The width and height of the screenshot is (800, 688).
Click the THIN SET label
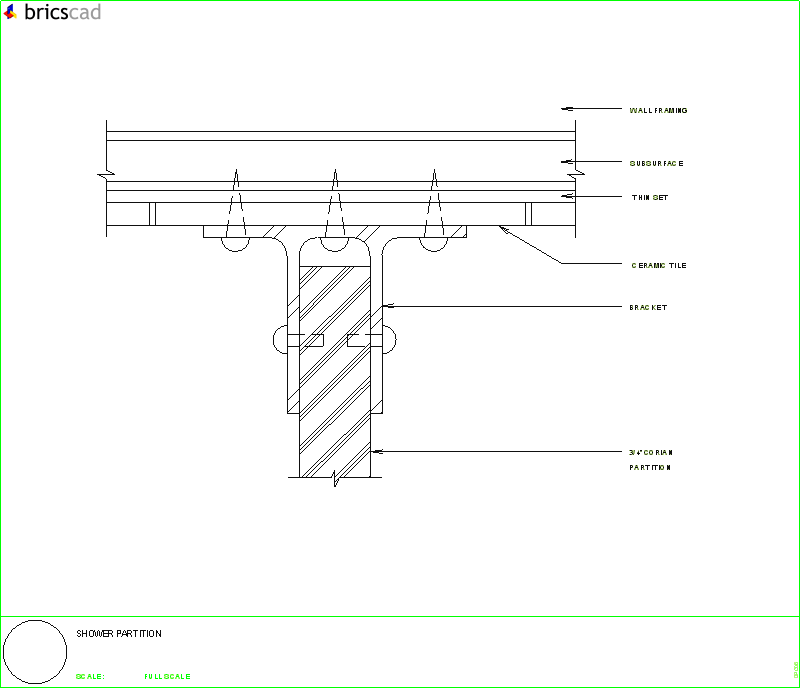649,197
